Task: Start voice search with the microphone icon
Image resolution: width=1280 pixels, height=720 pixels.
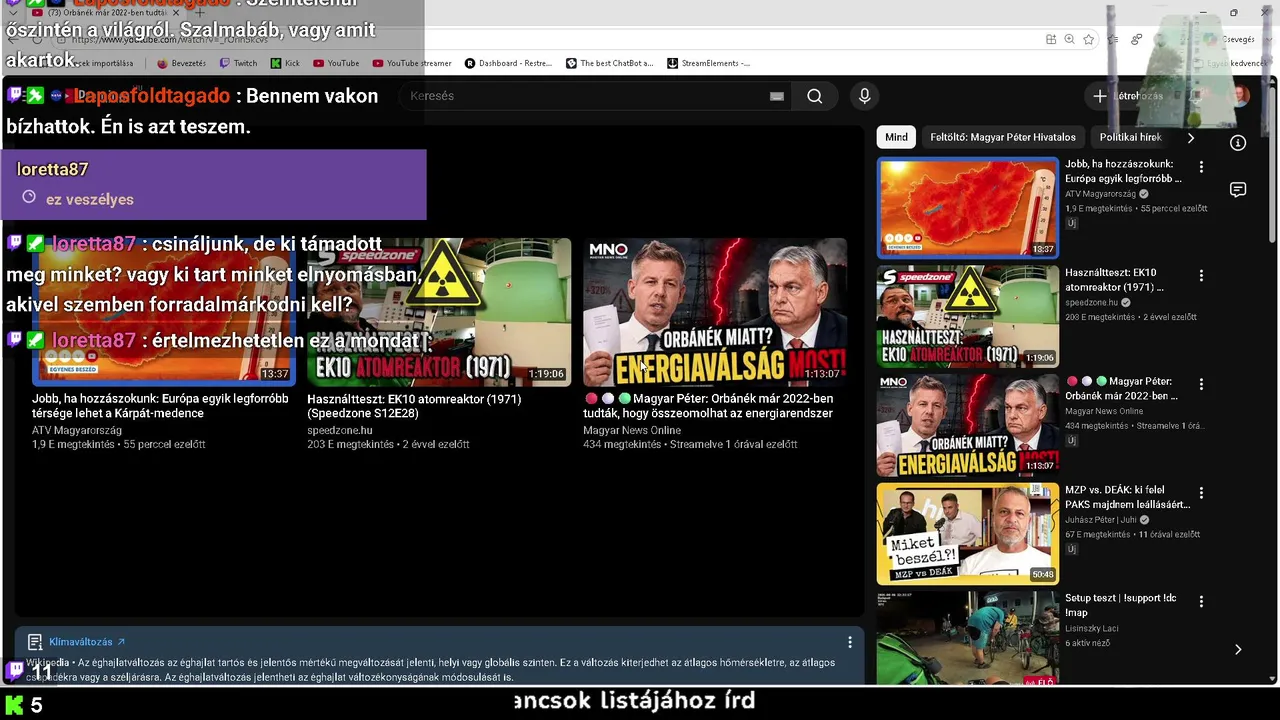Action: tap(865, 96)
